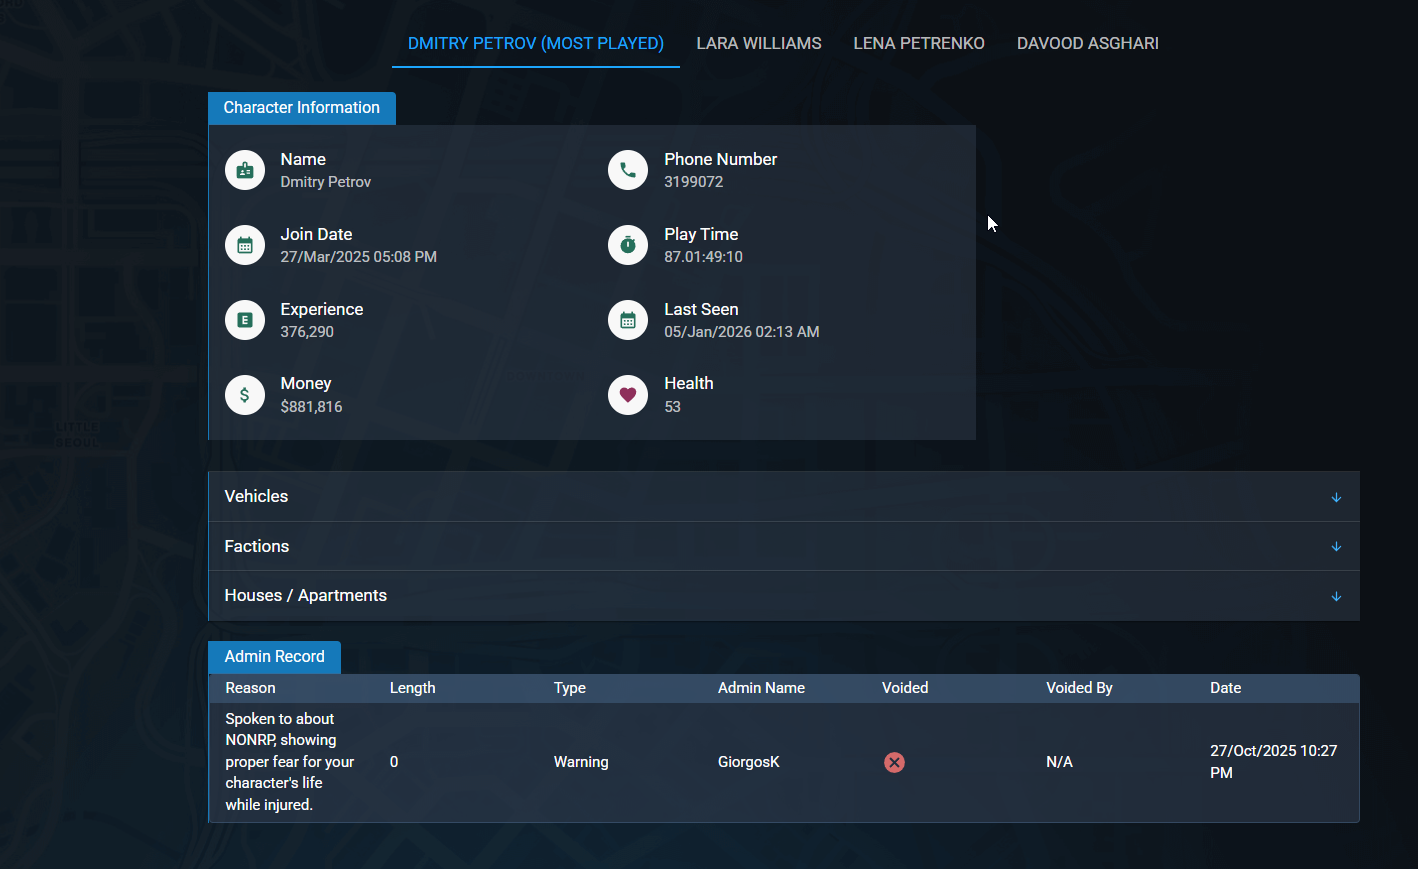Click the stopwatch icon for Play Time
This screenshot has width=1418, height=869.
tap(628, 245)
